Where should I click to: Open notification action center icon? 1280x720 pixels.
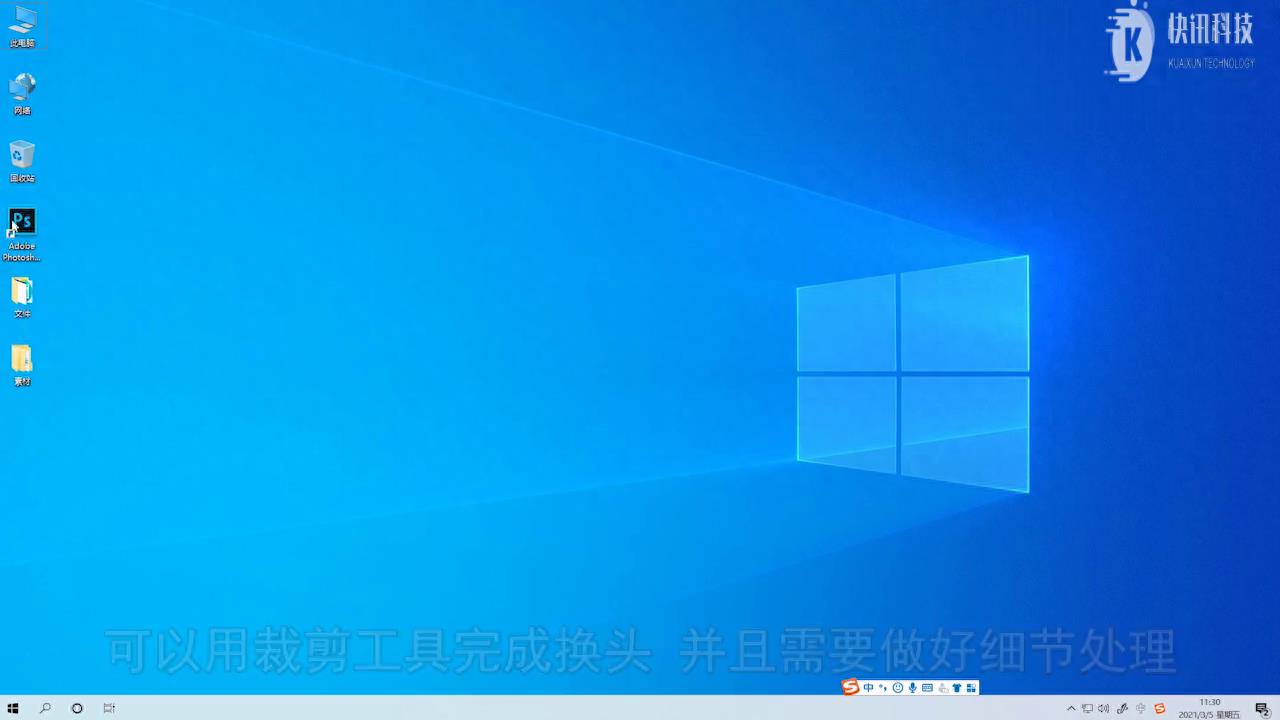[1262, 708]
